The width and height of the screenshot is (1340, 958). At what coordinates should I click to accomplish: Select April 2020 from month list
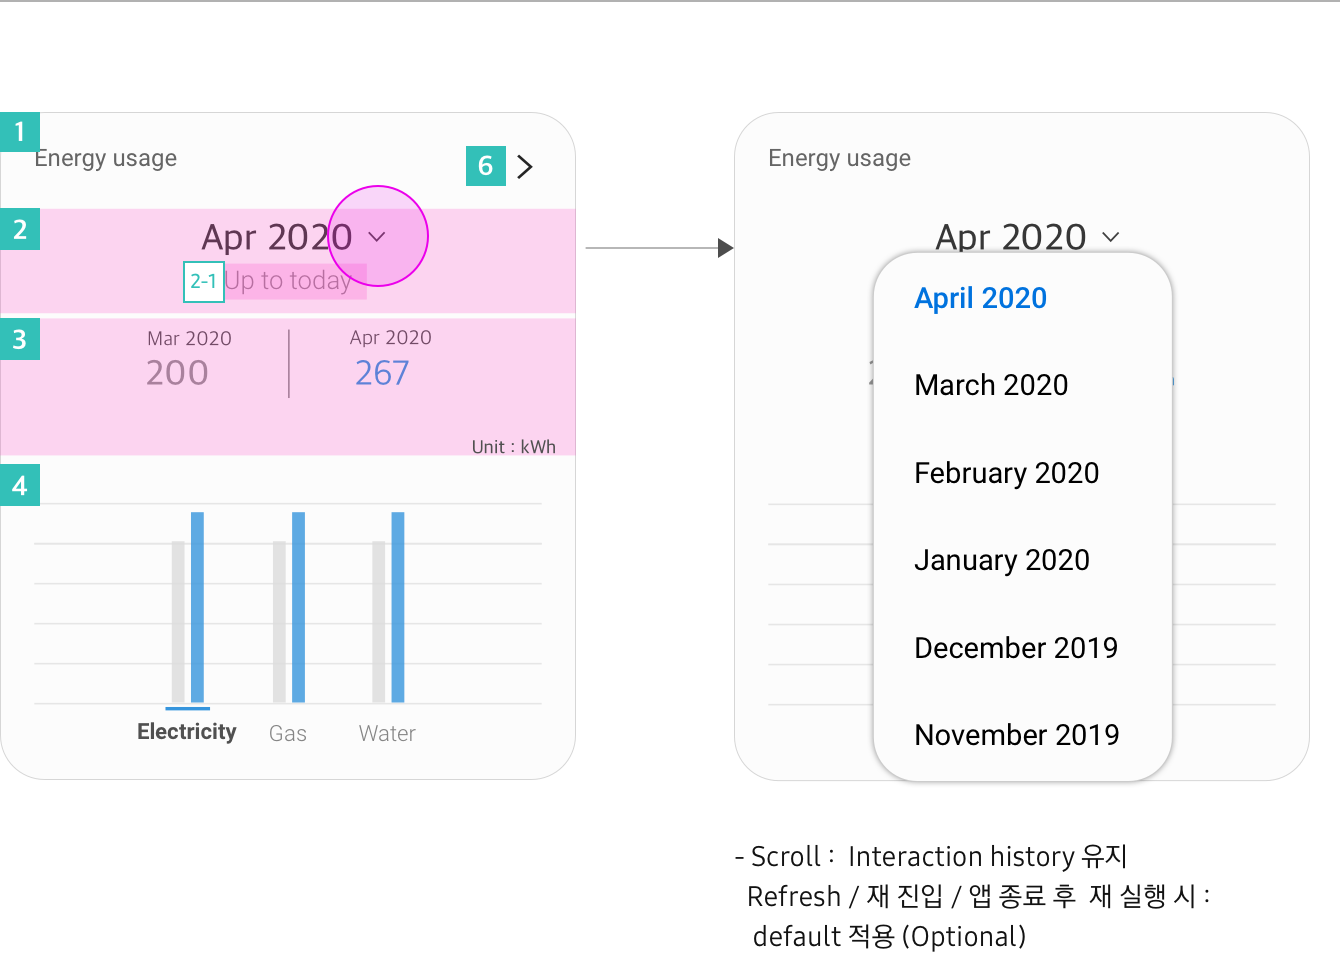[980, 298]
